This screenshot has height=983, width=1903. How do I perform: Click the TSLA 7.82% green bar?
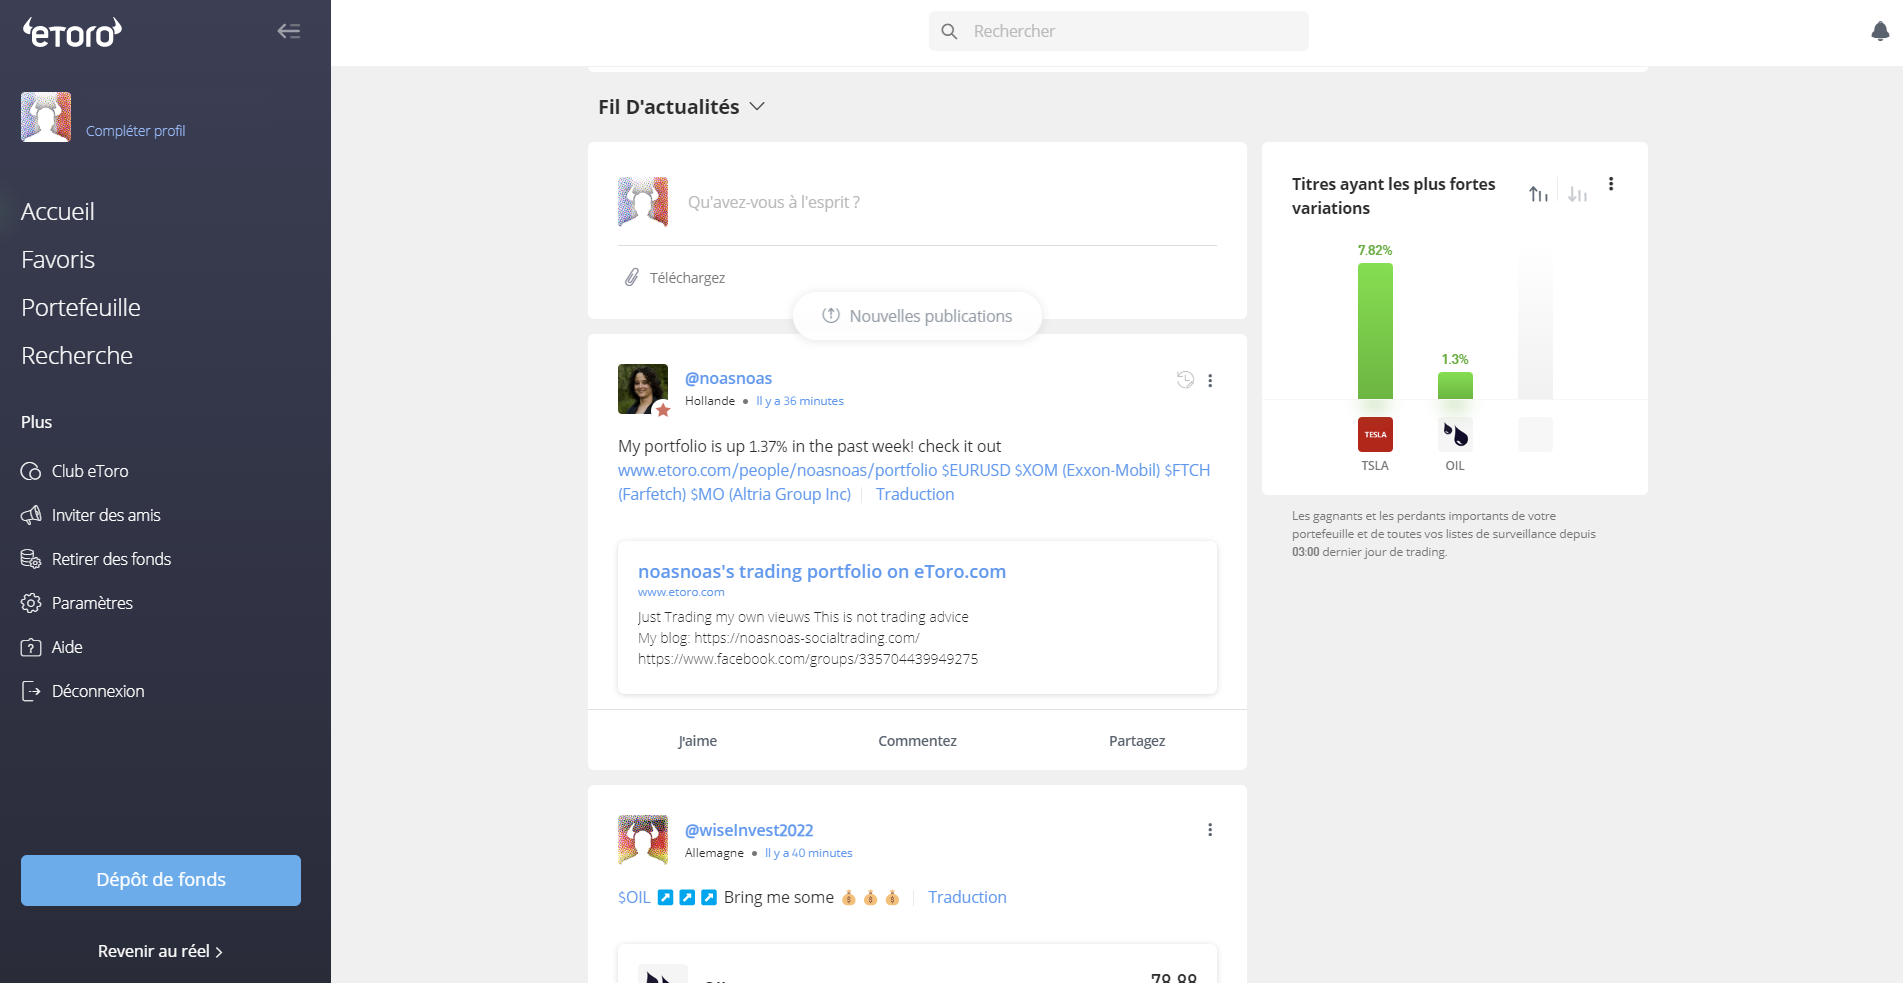tap(1375, 331)
